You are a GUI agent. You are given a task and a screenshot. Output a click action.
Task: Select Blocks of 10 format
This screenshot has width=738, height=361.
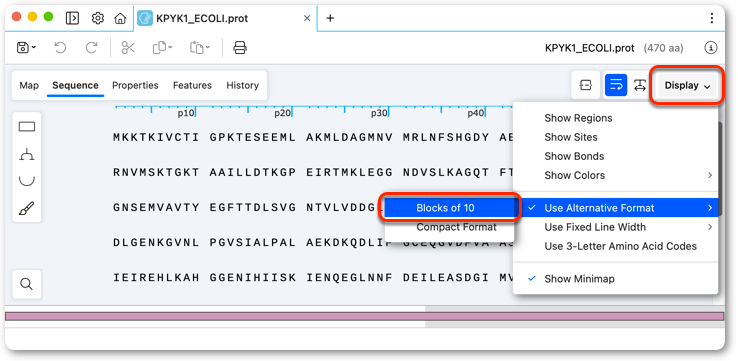(x=449, y=208)
